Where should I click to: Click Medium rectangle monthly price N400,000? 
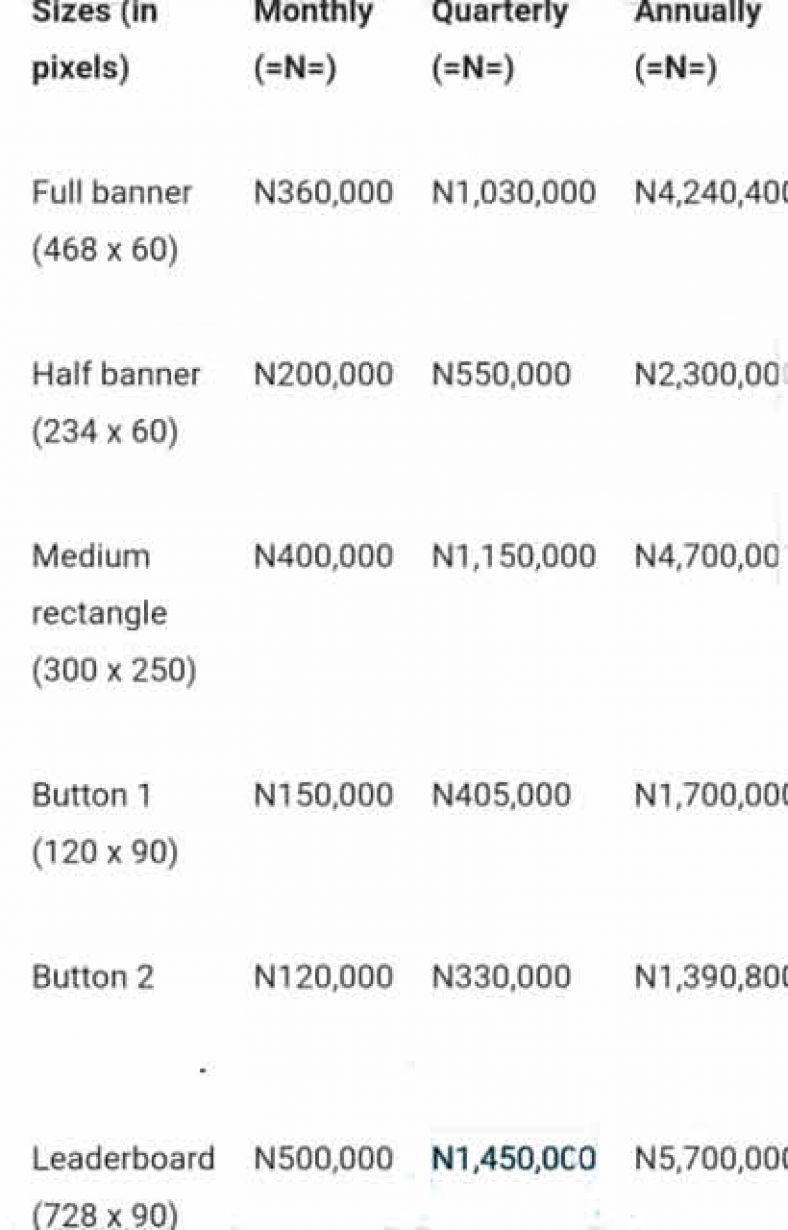[x=323, y=556]
